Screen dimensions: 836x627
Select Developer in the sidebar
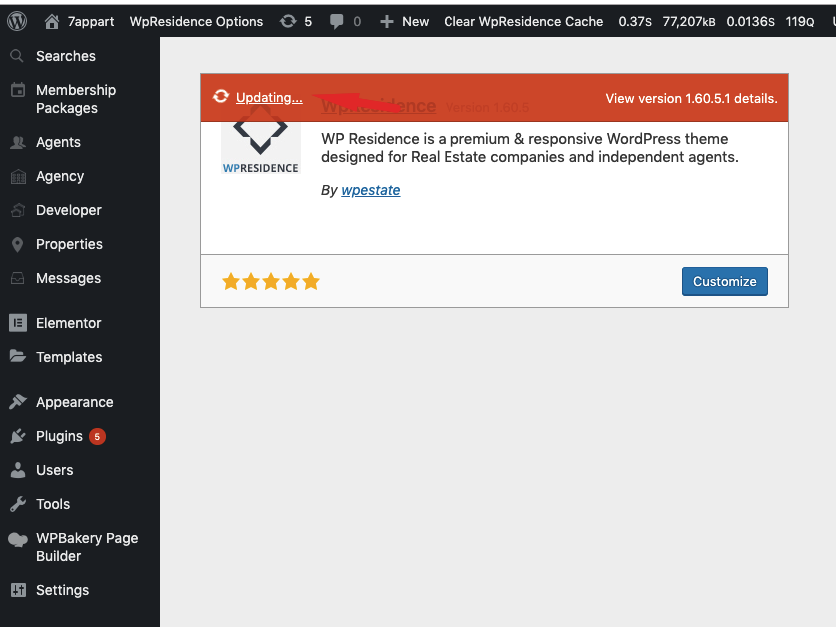pos(69,211)
